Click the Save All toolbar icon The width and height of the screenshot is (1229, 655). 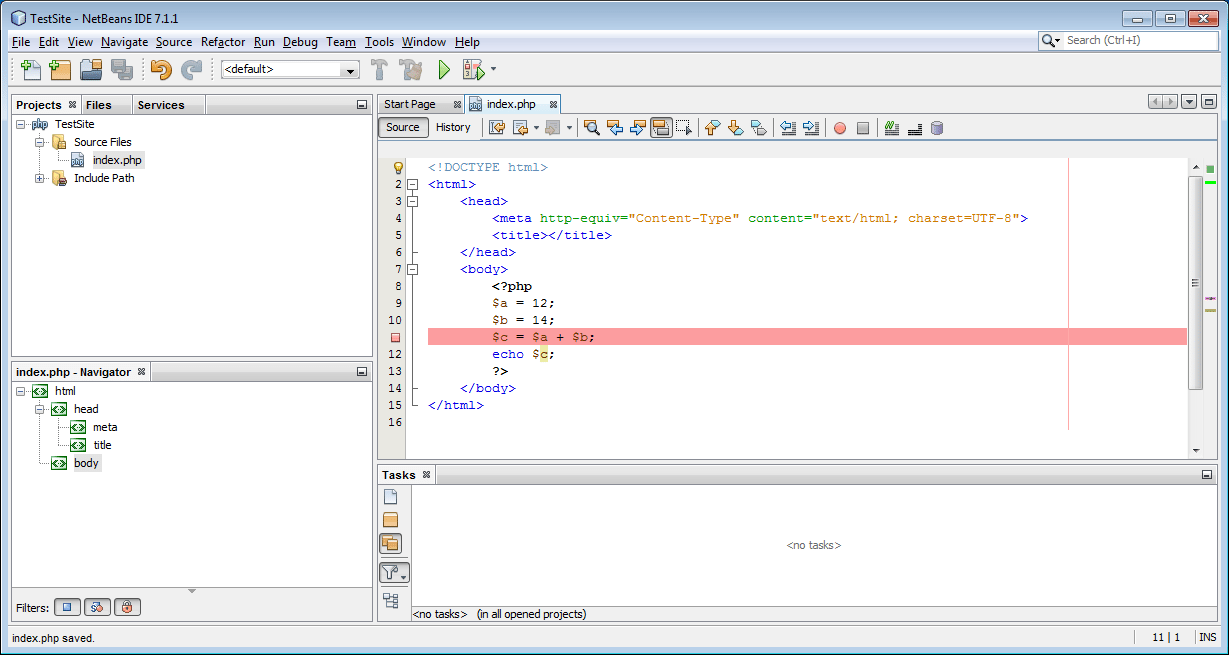(122, 70)
